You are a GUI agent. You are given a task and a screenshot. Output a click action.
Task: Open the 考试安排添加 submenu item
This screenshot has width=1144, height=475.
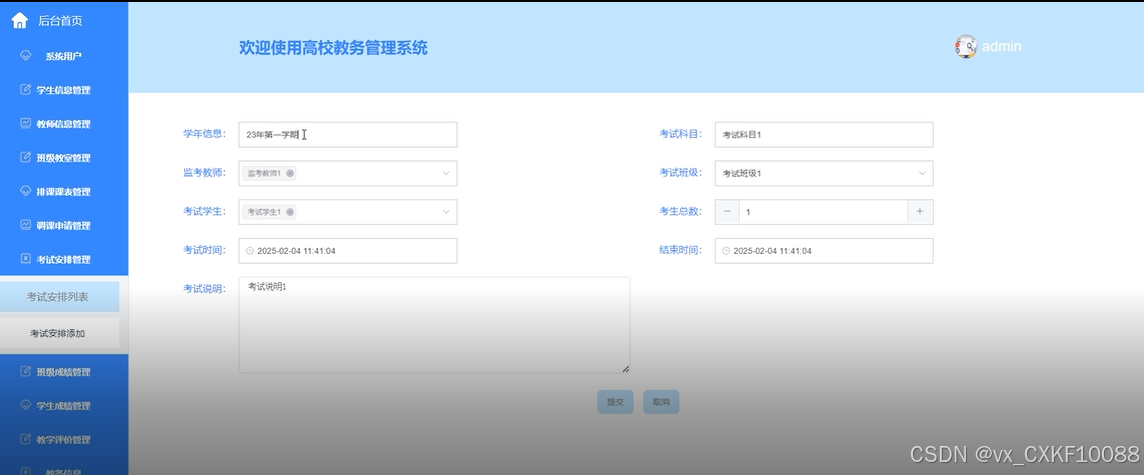click(58, 333)
